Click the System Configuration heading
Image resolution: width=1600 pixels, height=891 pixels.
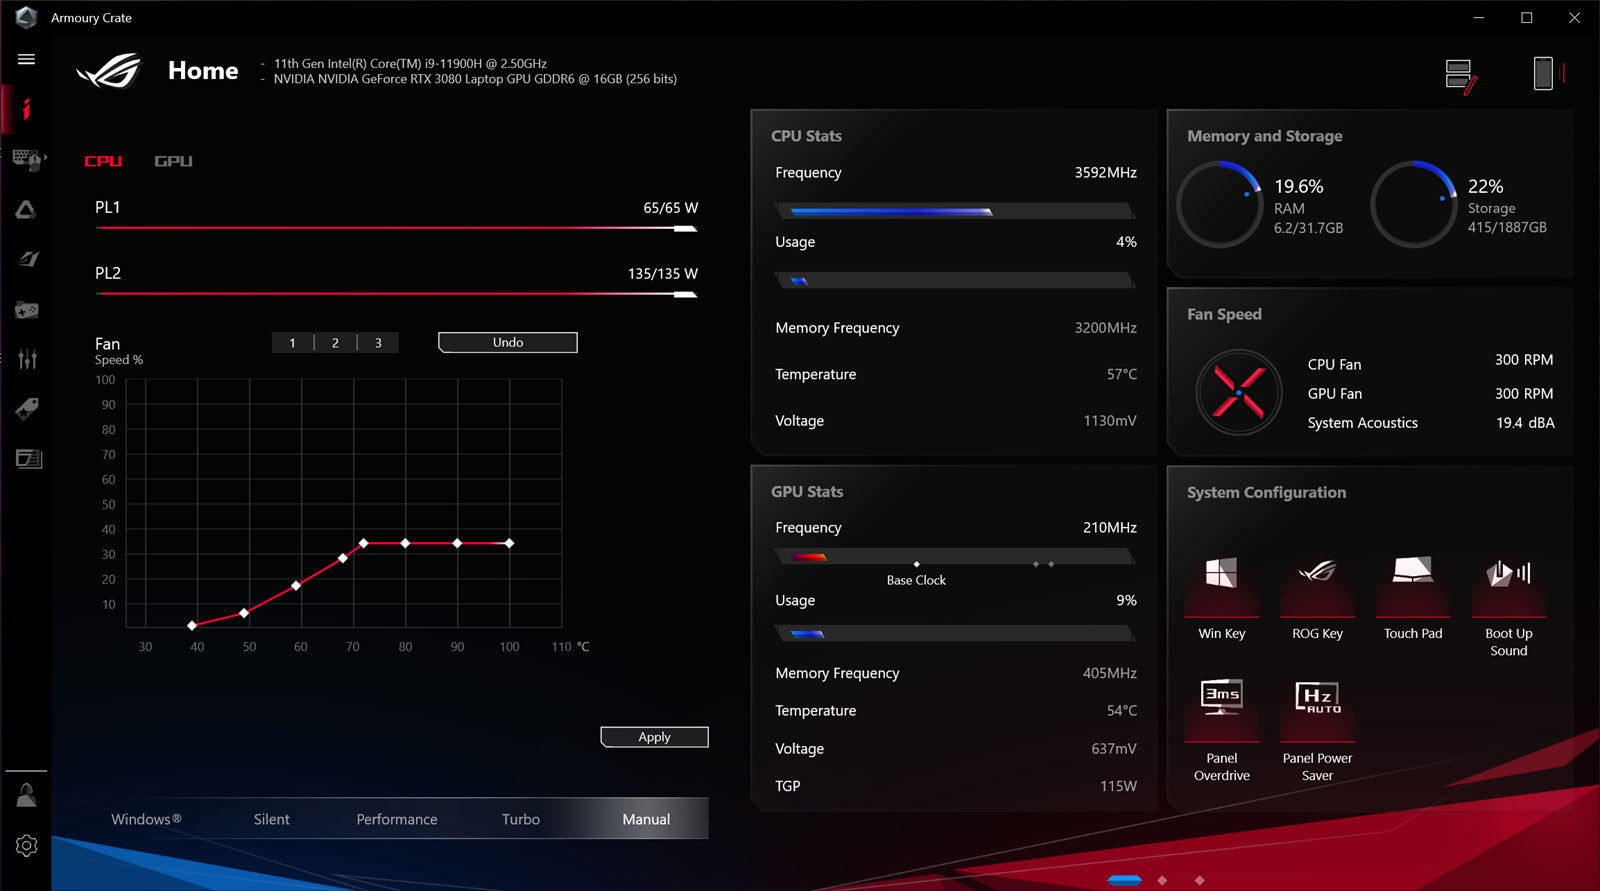(x=1267, y=493)
